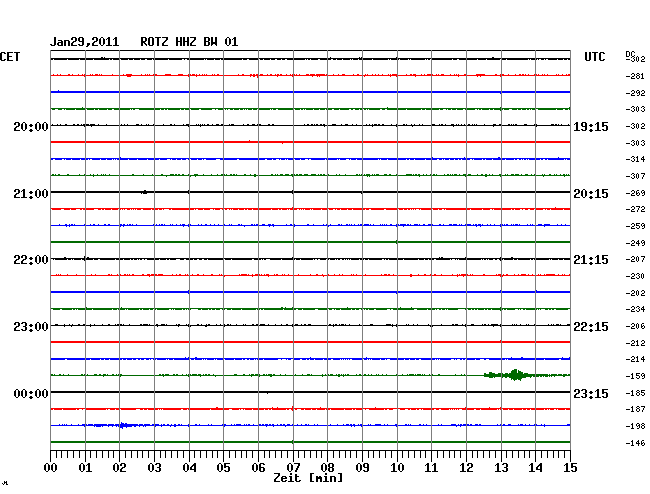Click the minute-axis tick label 09
This screenshot has width=650, height=494.
click(x=362, y=468)
